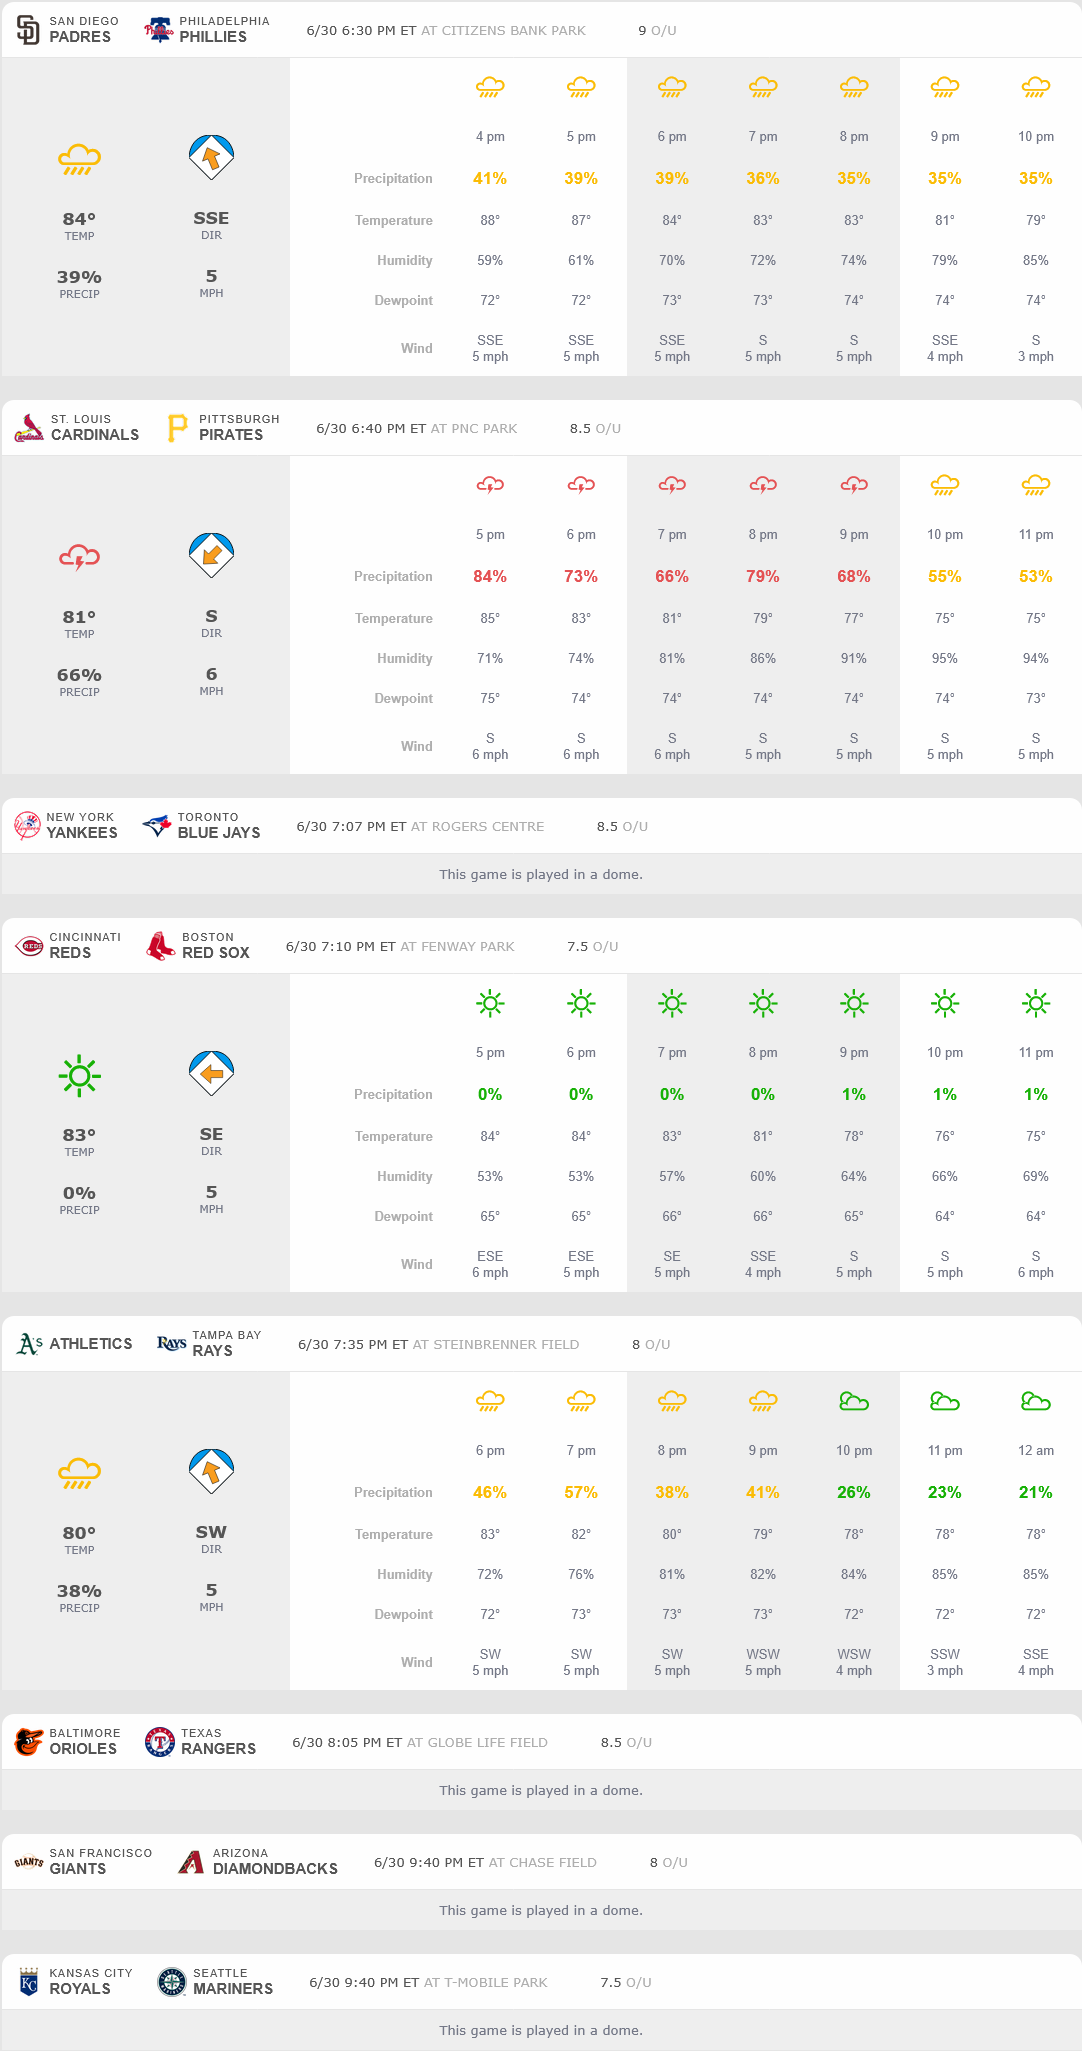The image size is (1082, 2051).
Task: Click the San Diego Padres logo
Action: (28, 30)
